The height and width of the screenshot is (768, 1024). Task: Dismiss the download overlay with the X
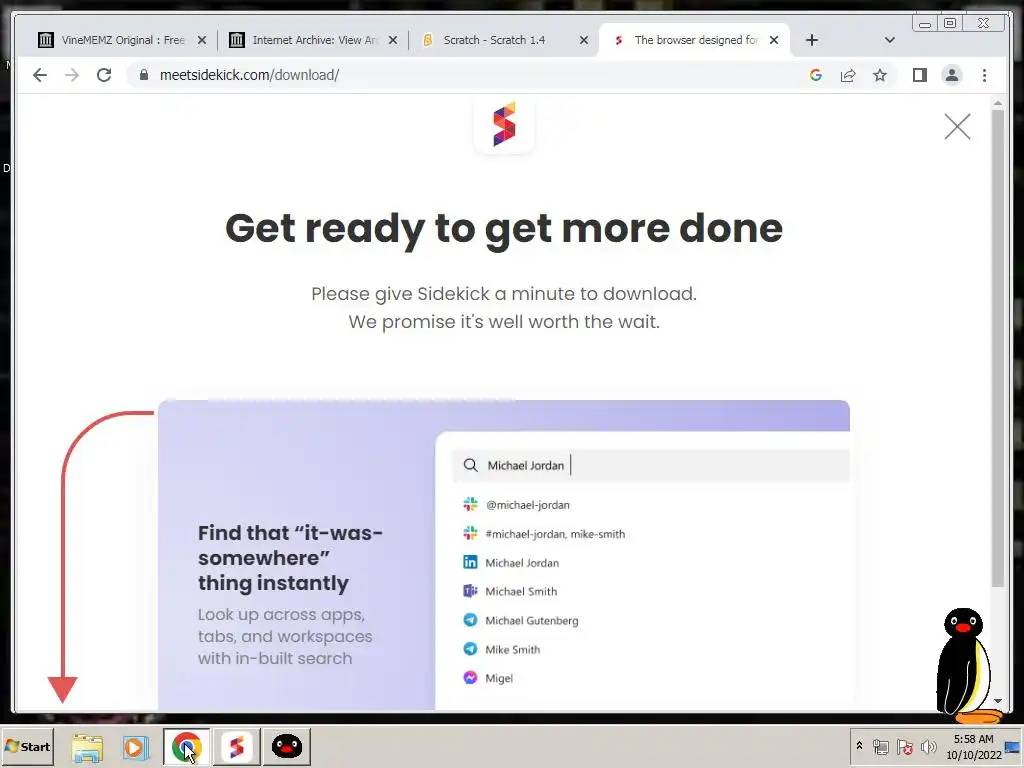957,127
